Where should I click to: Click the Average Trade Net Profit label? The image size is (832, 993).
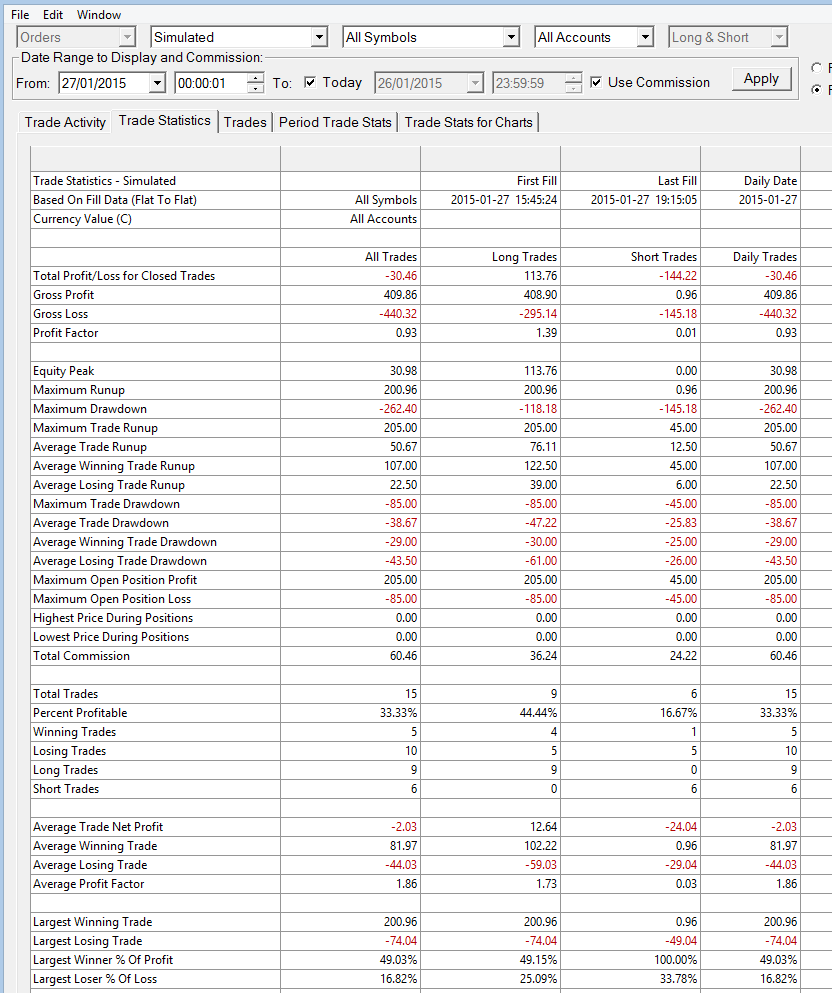(x=98, y=826)
